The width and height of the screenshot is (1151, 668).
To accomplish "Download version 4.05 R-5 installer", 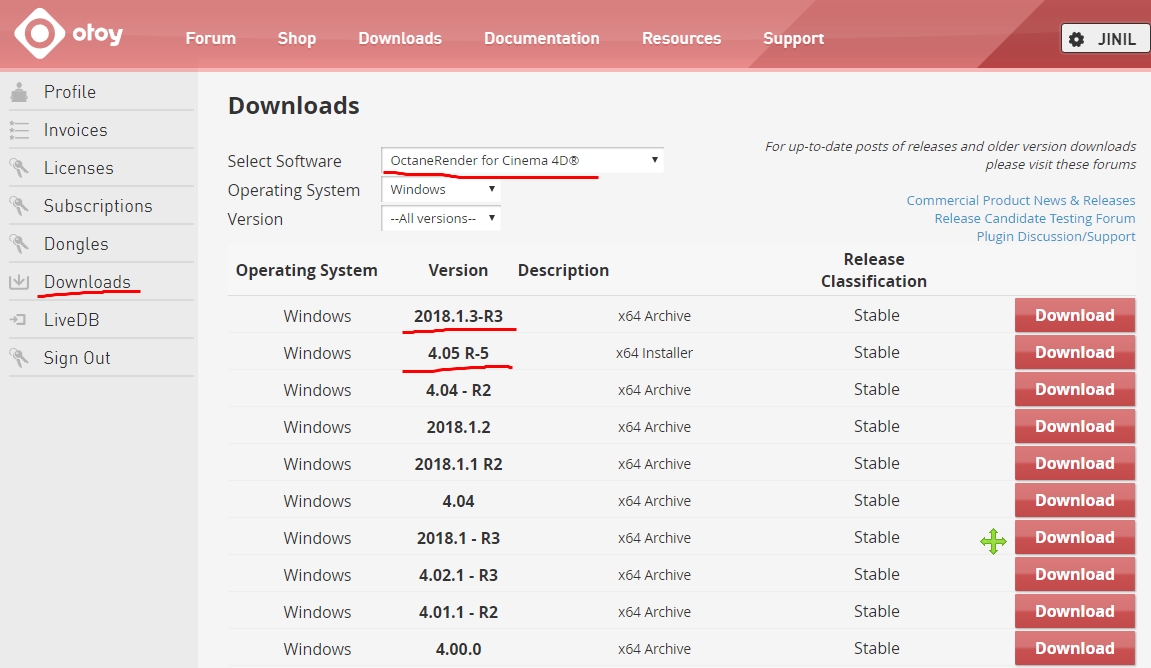I will point(1075,352).
